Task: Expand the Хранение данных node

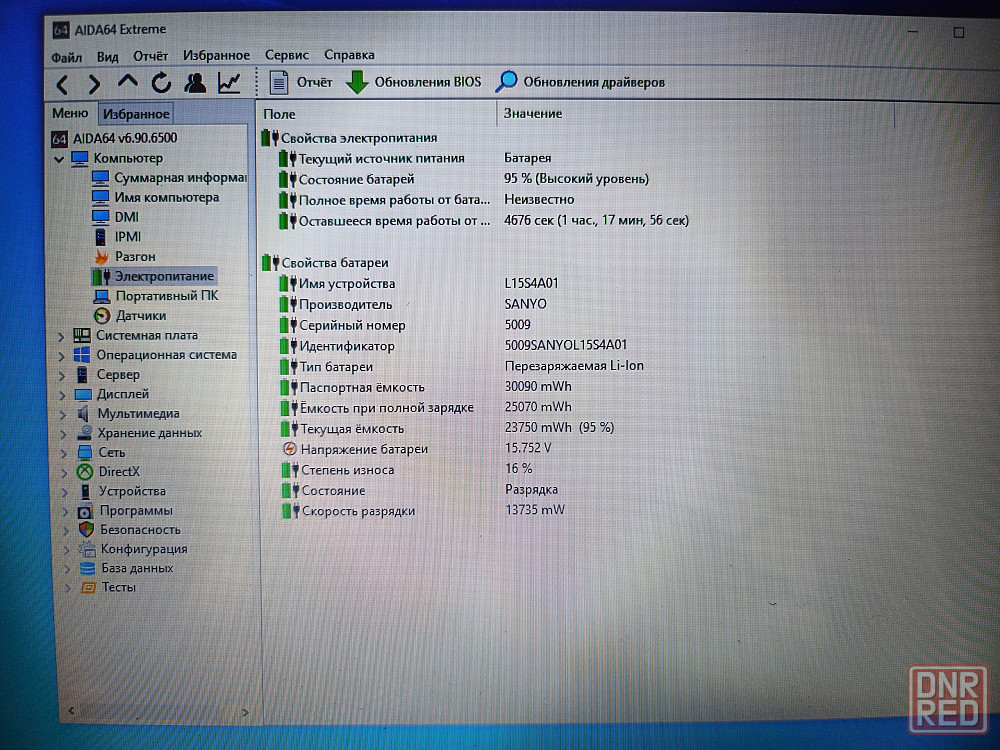Action: (x=63, y=434)
